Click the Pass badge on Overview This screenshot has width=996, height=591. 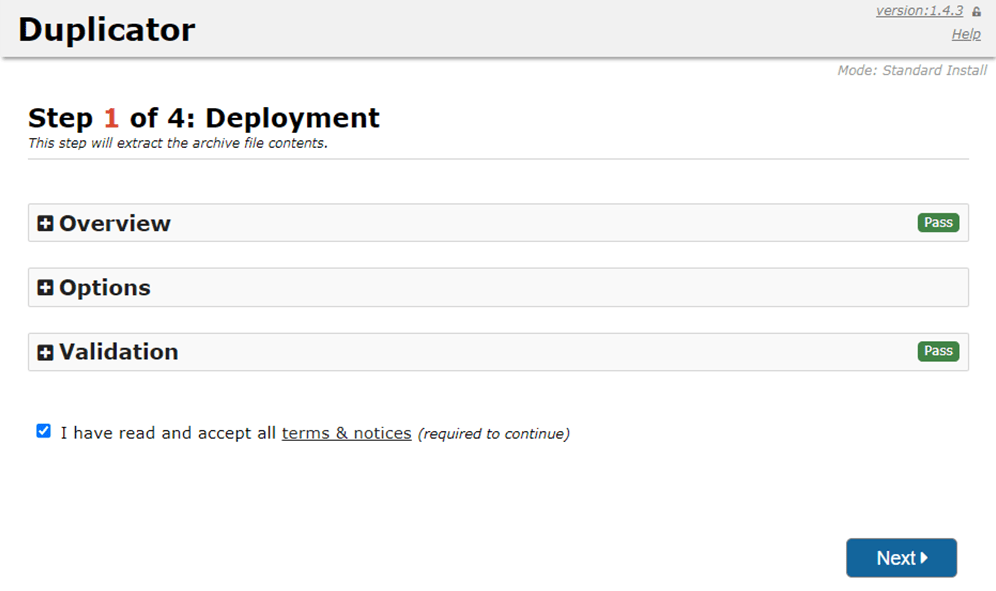[938, 222]
